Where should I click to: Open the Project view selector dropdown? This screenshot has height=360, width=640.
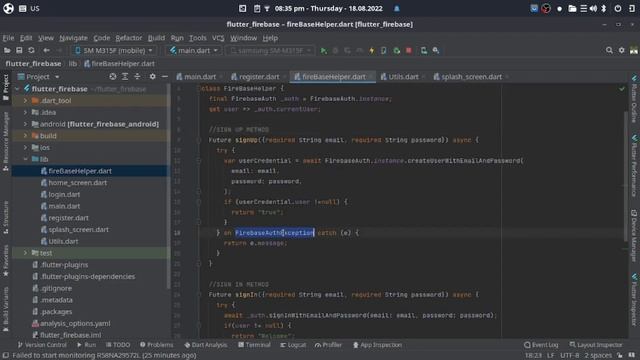38,77
